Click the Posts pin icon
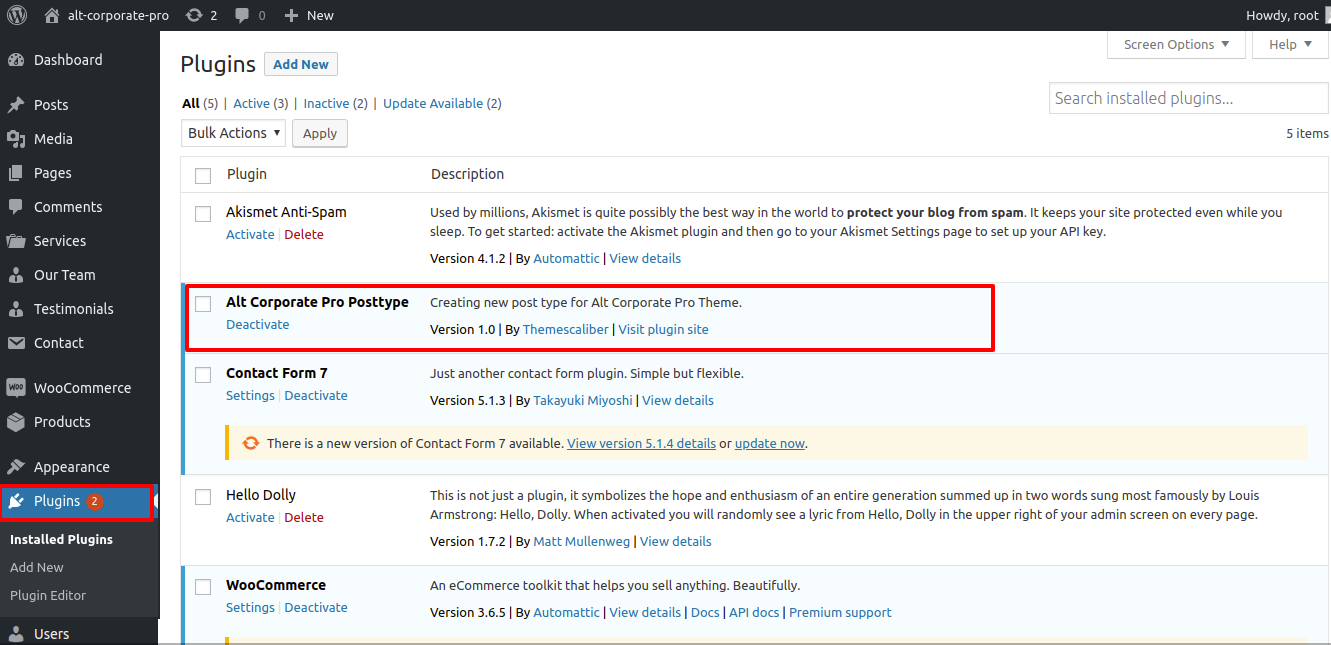 pyautogui.click(x=16, y=105)
